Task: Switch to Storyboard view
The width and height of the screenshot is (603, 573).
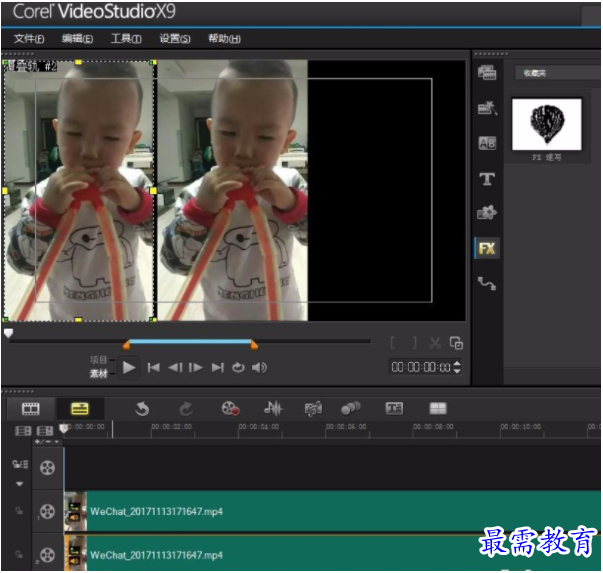Action: pyautogui.click(x=31, y=409)
